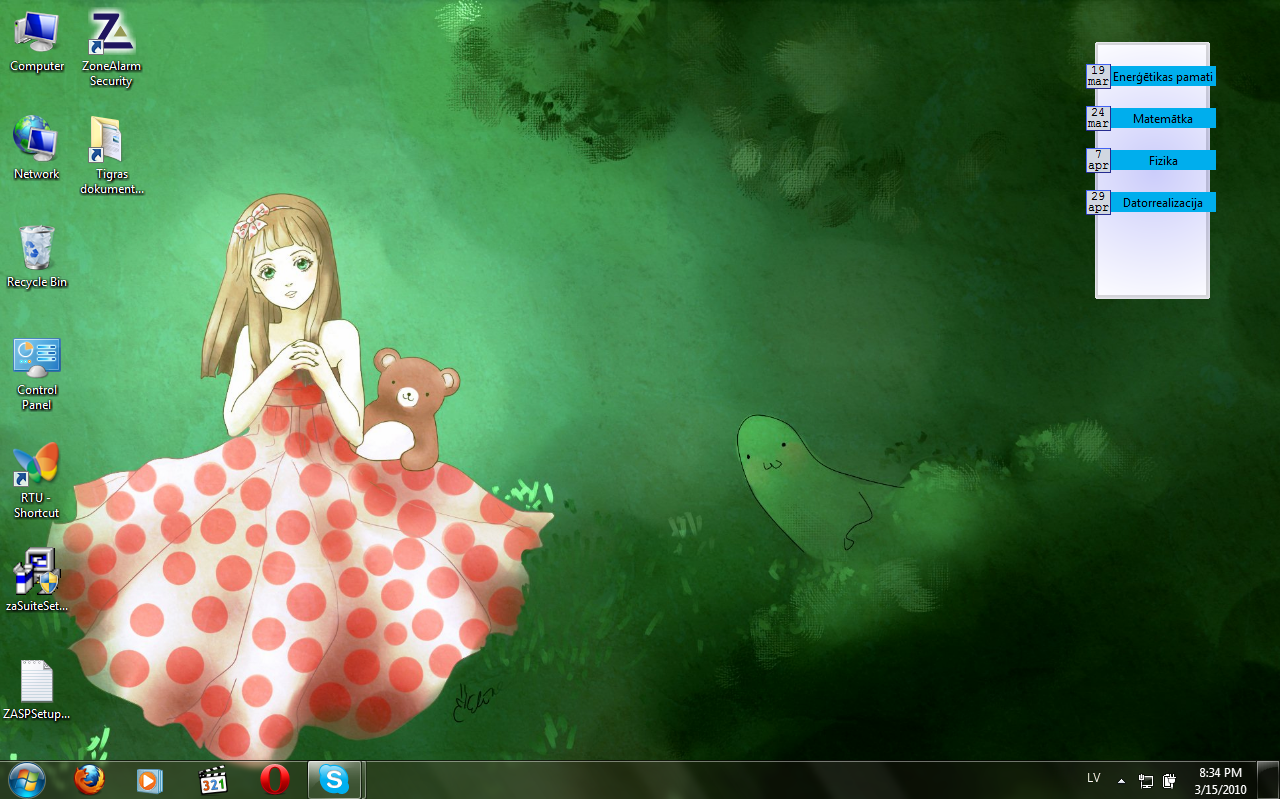Select the ZASPSetup text file icon

click(37, 690)
